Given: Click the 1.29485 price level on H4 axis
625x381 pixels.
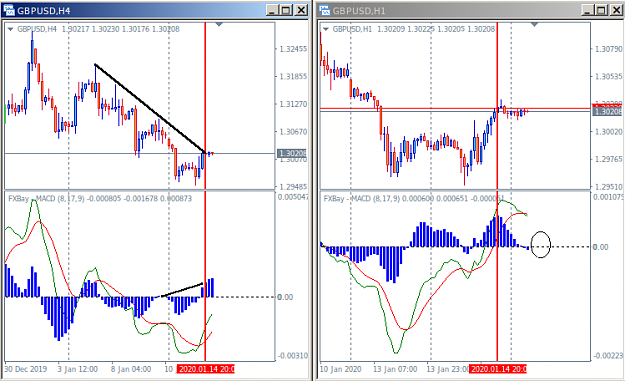Looking at the screenshot, I should (293, 187).
